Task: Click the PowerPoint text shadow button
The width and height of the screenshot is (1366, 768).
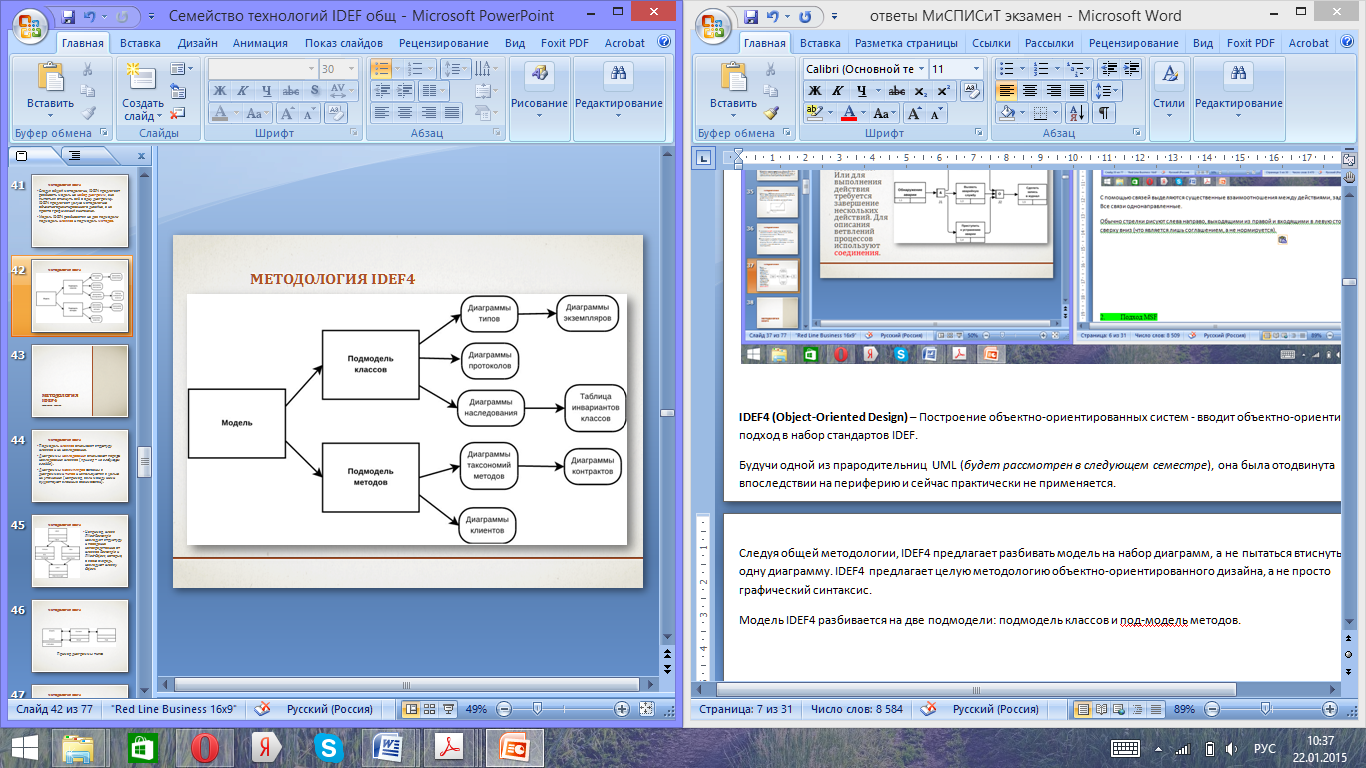Action: coord(313,91)
